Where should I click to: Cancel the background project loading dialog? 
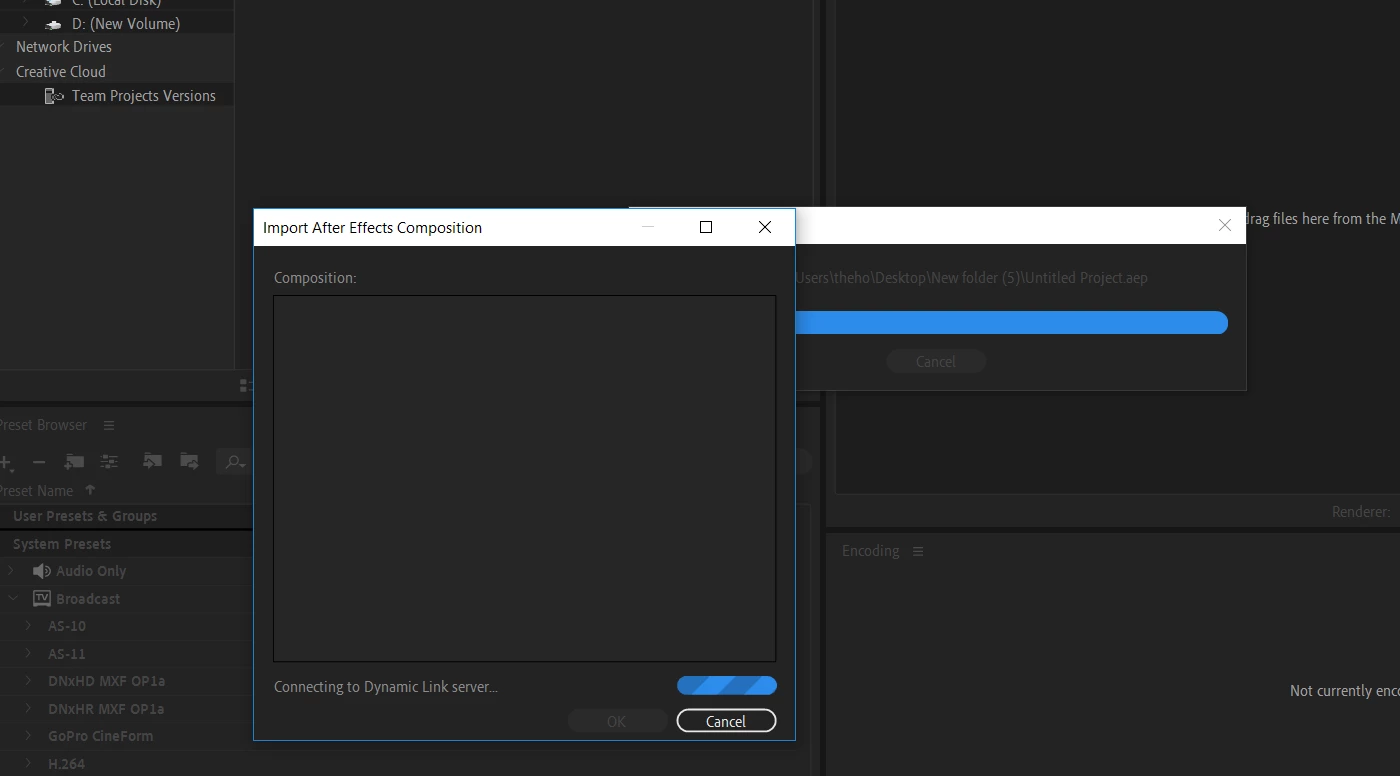click(x=936, y=362)
